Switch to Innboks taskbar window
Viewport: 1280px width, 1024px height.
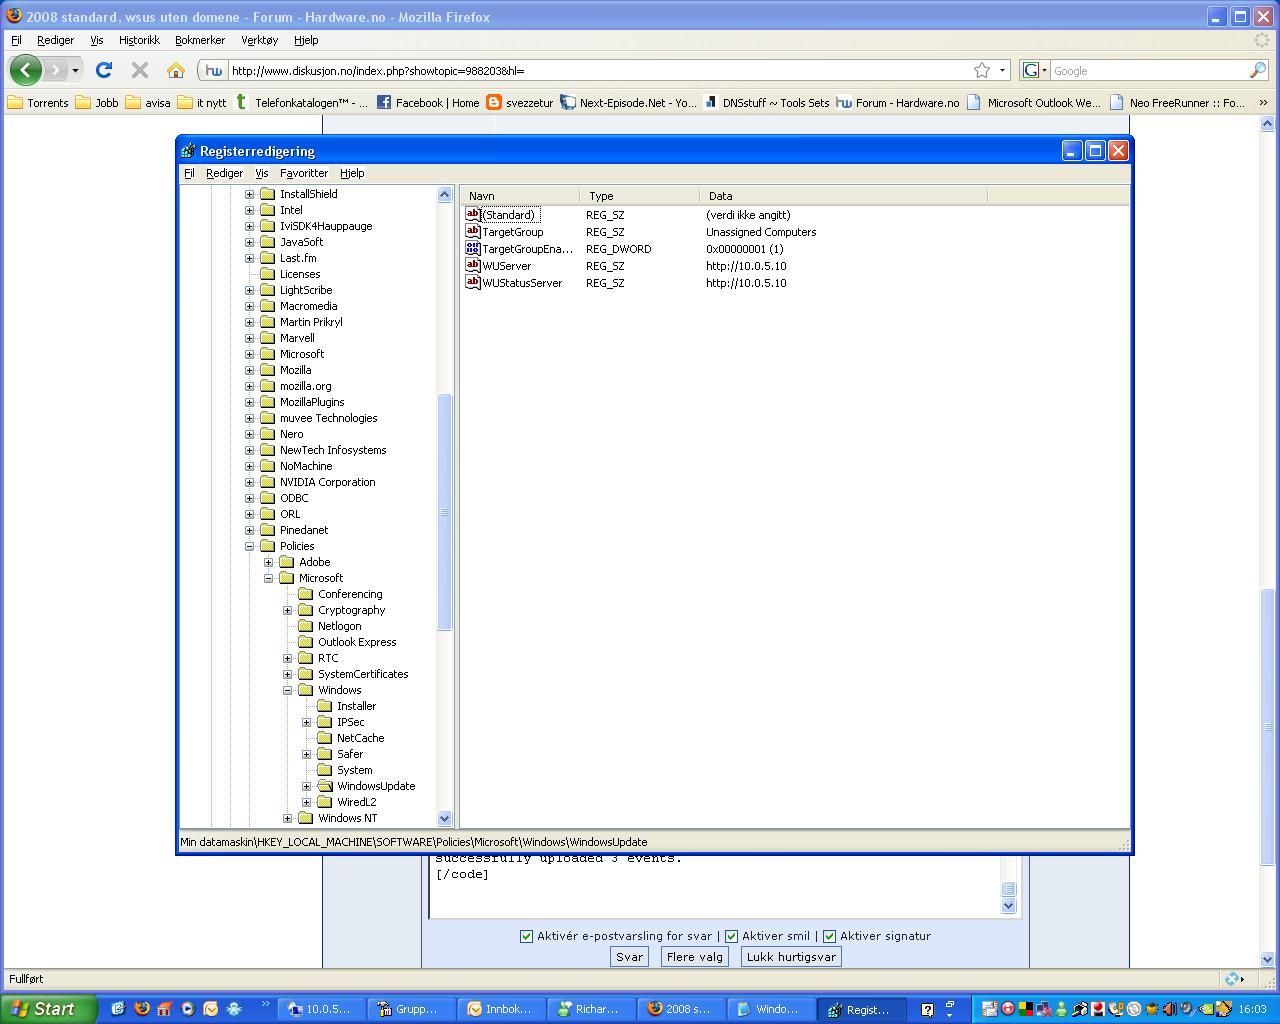502,1009
